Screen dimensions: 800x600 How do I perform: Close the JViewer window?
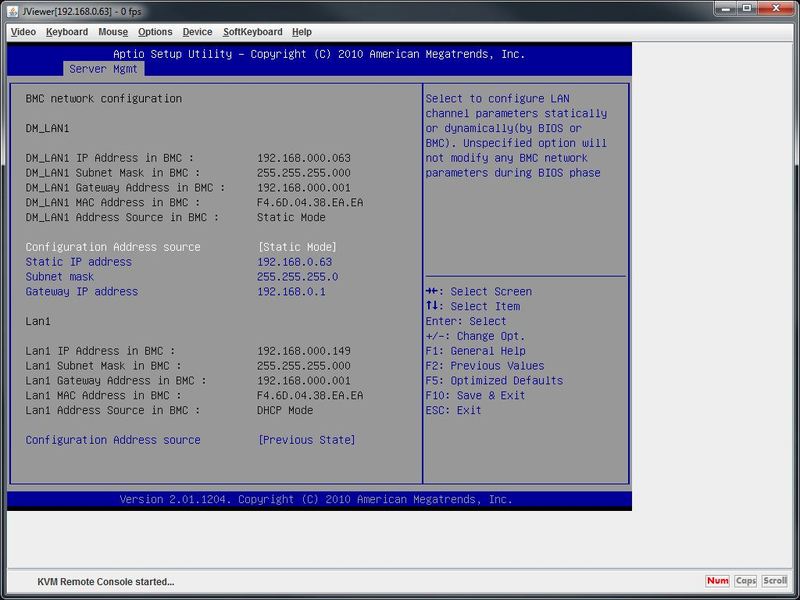pos(775,9)
